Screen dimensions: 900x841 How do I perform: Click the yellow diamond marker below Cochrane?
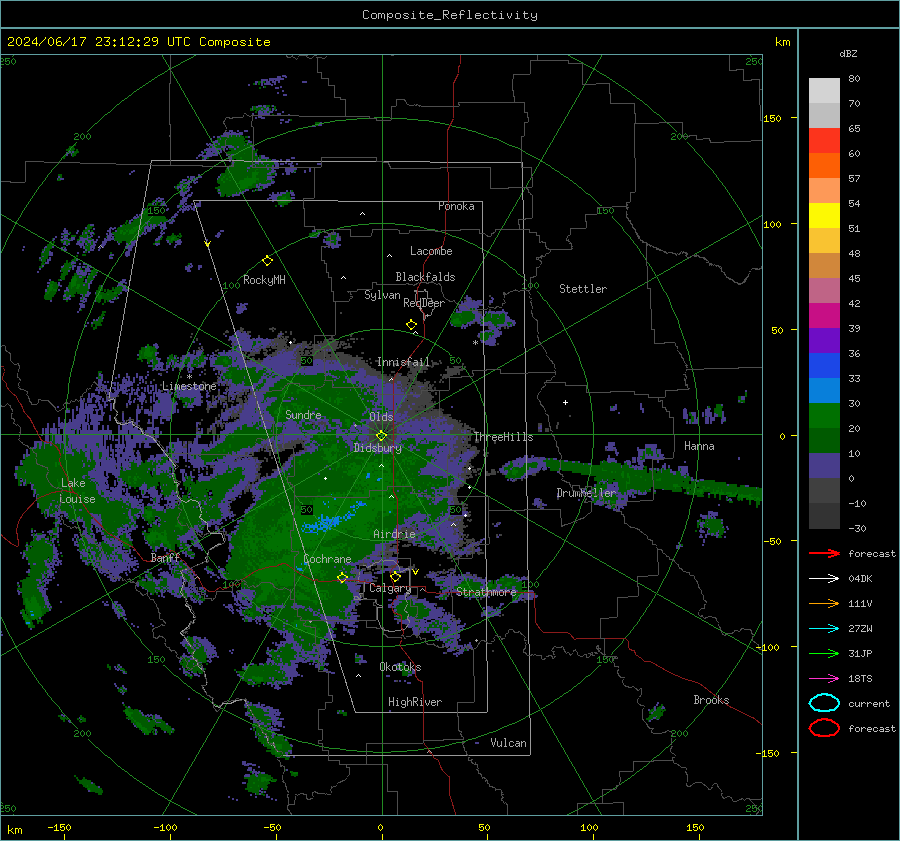(342, 577)
